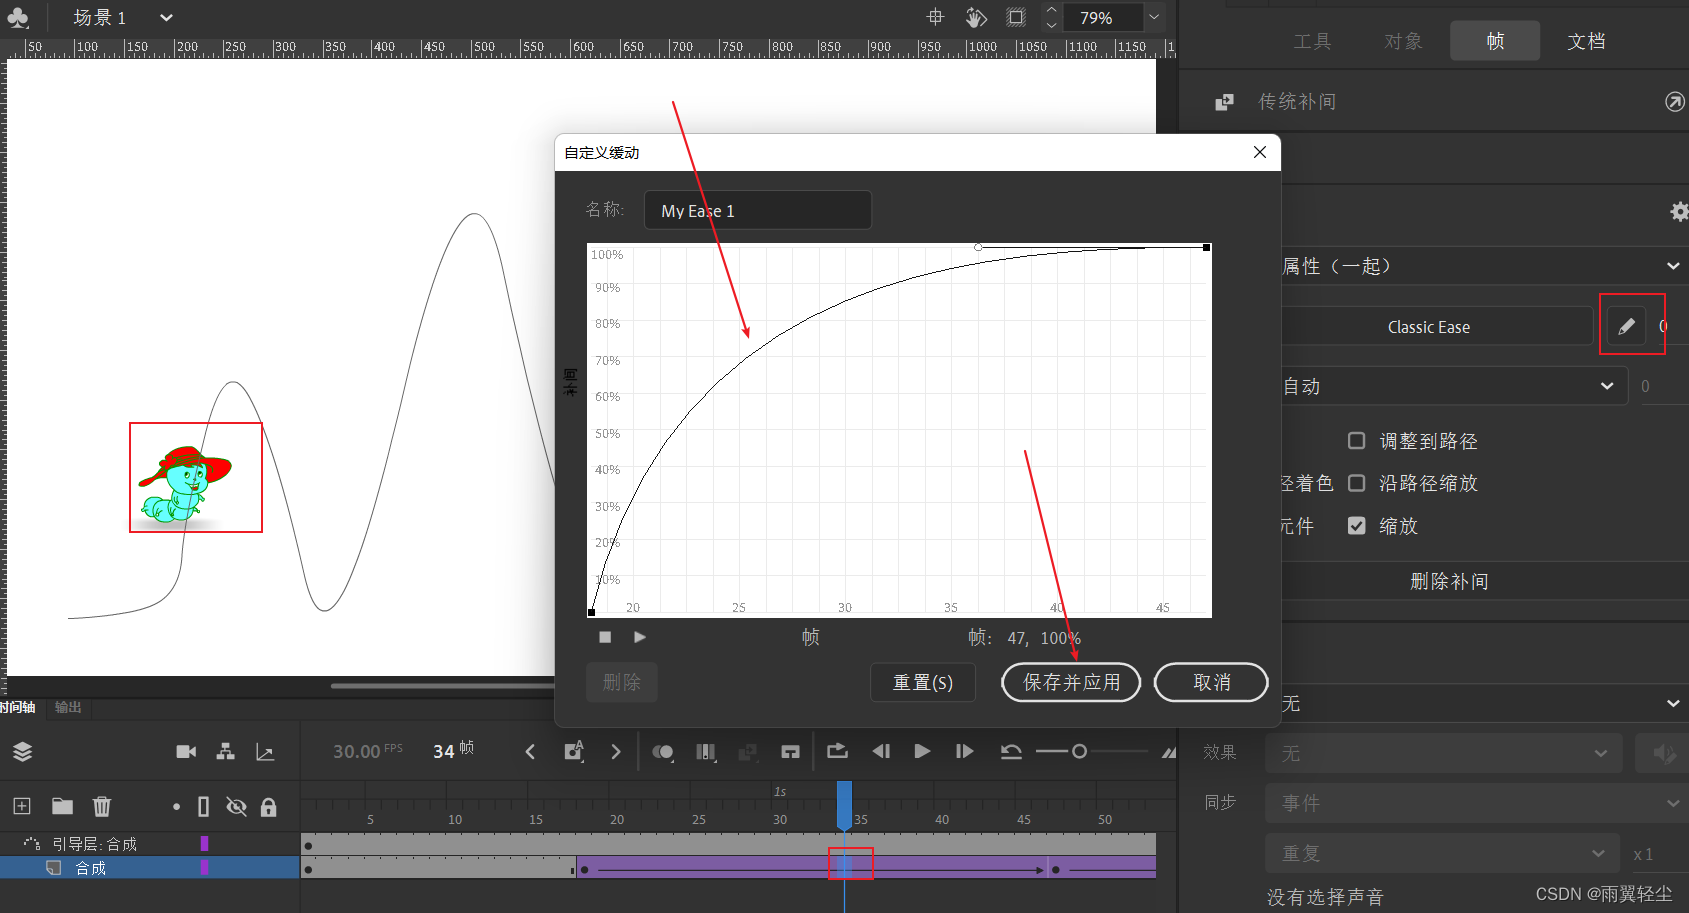Click the 传统补间 tween type icon

1224,102
